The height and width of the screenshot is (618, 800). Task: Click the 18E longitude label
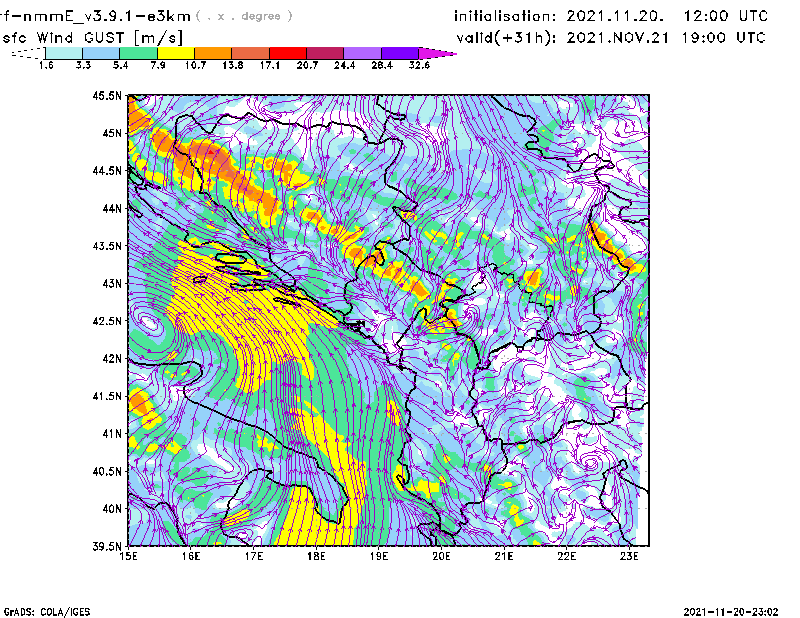pos(316,556)
